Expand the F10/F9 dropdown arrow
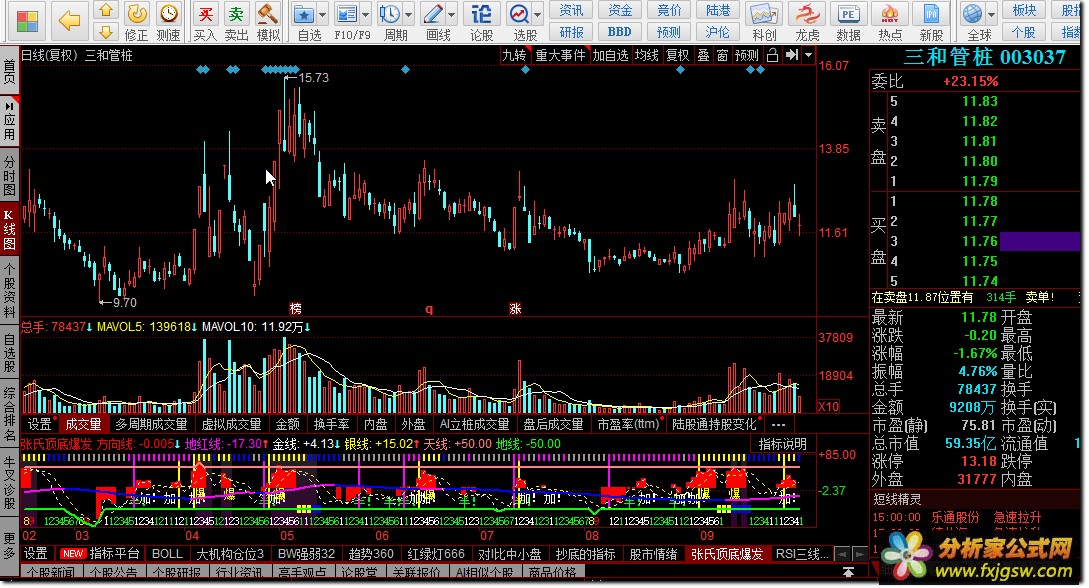This screenshot has width=1089, height=588. [365, 14]
